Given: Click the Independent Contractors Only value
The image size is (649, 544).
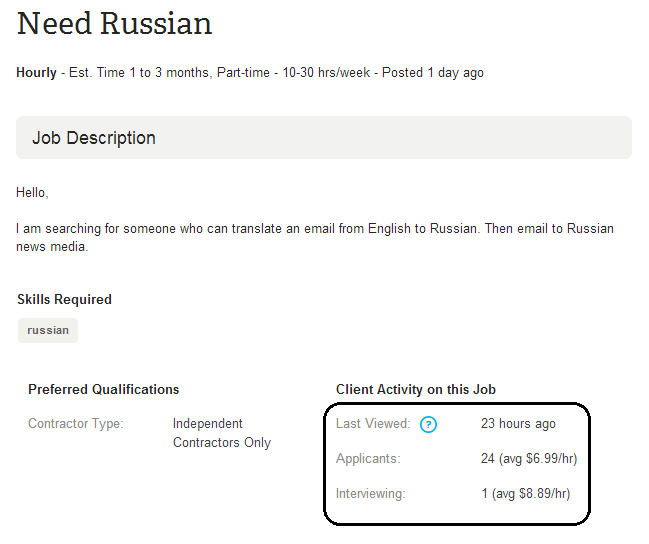Looking at the screenshot, I should [x=222, y=433].
